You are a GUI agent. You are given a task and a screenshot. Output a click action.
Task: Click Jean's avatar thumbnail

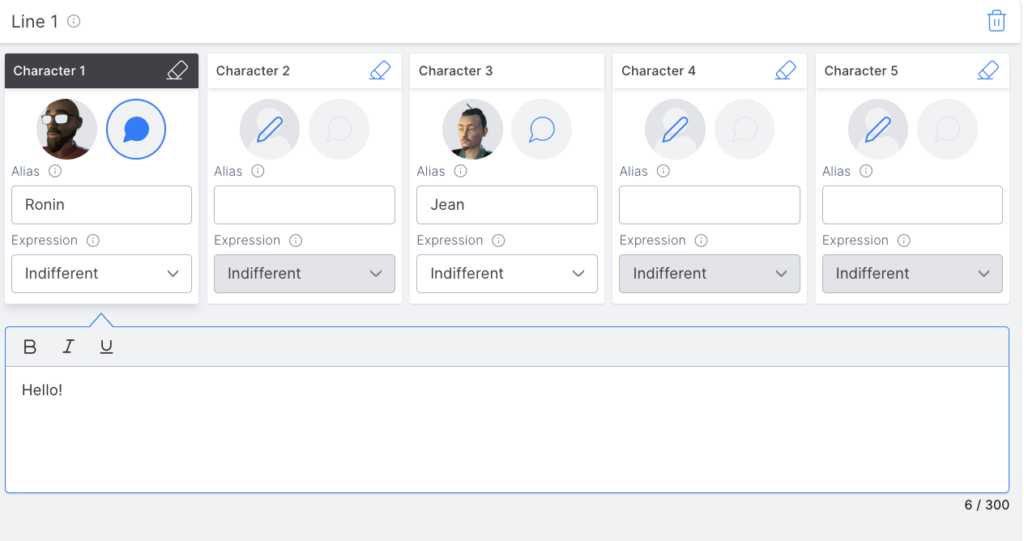click(x=473, y=129)
